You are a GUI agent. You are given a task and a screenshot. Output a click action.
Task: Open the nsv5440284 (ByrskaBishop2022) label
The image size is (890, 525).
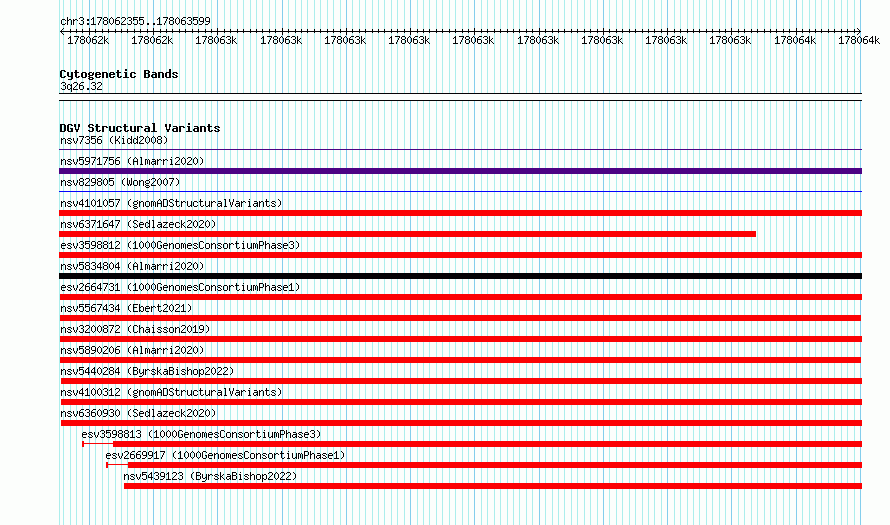(147, 371)
